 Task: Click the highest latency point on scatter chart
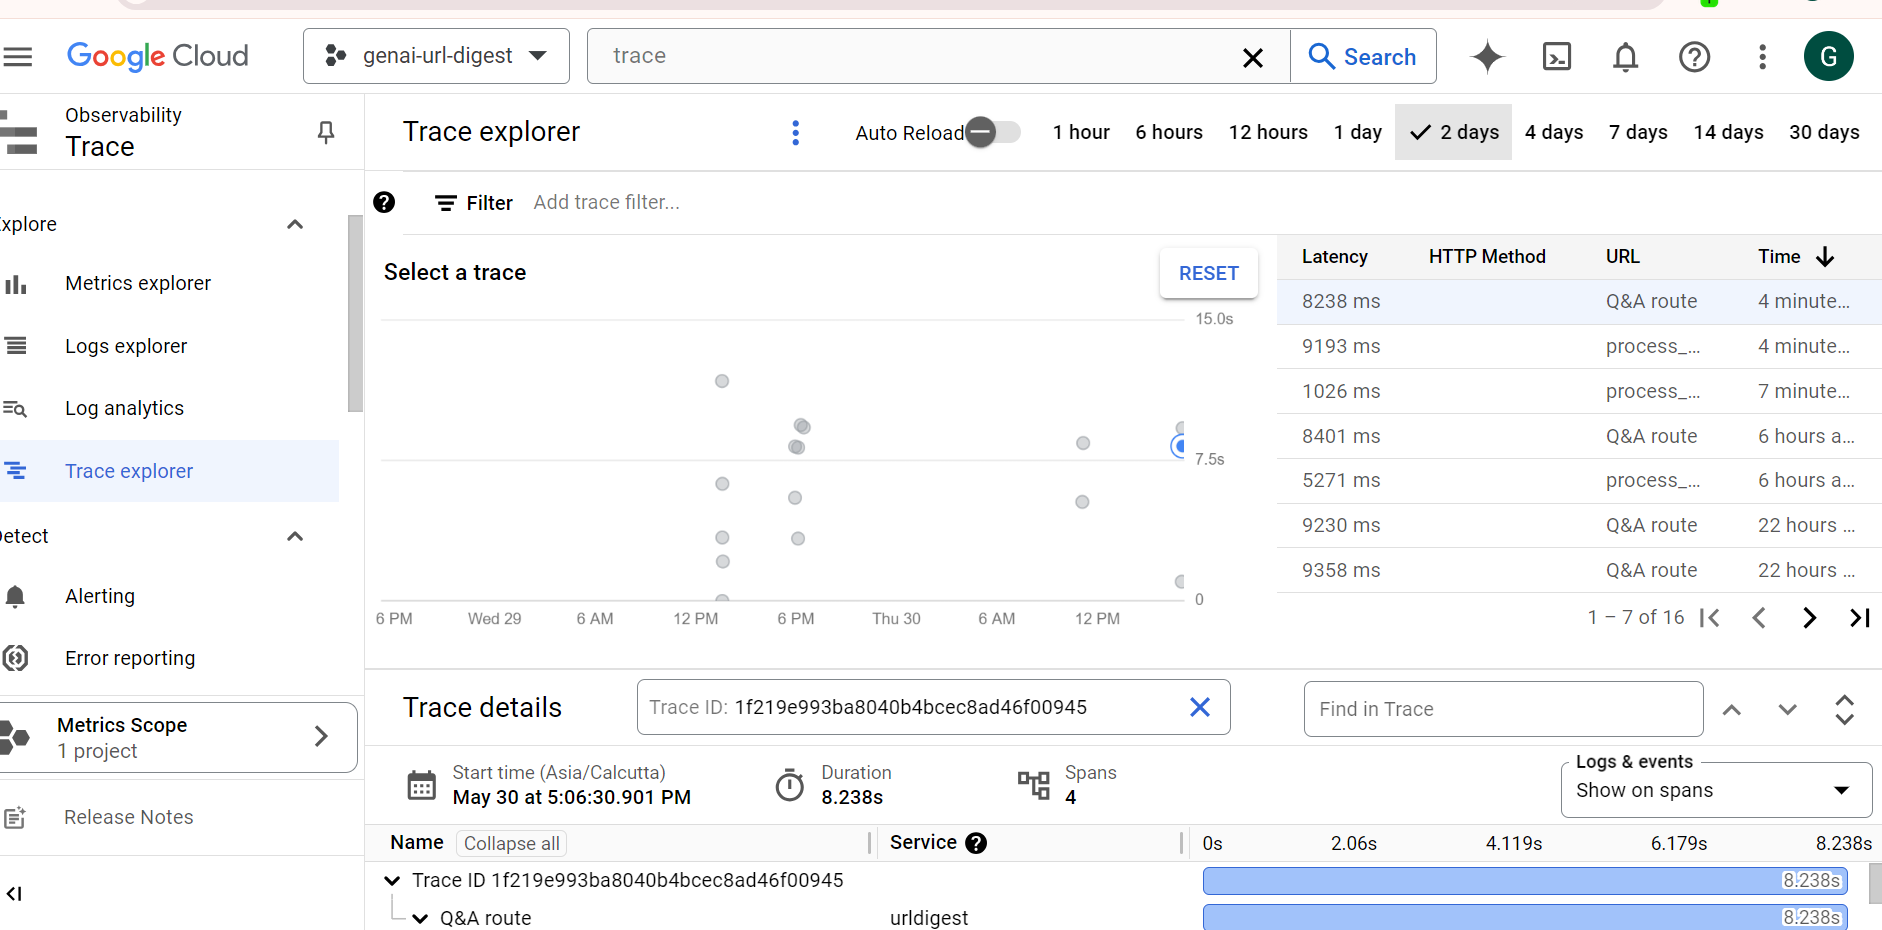coord(722,381)
